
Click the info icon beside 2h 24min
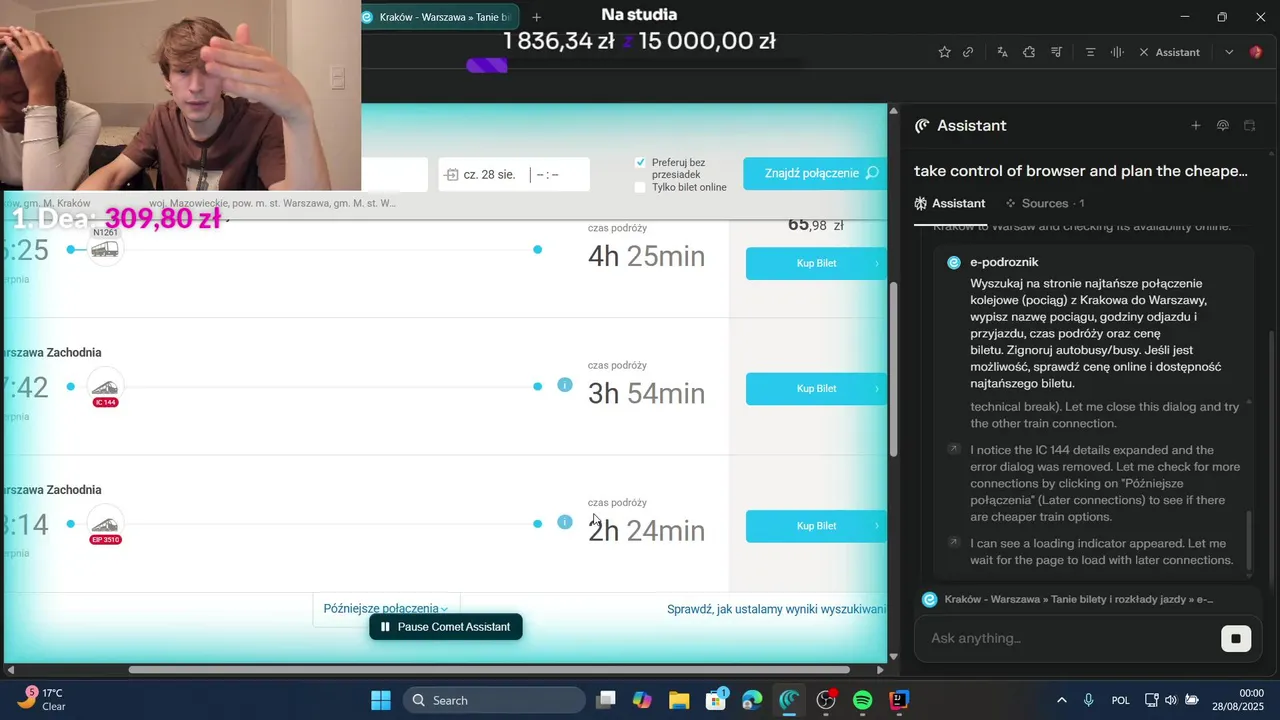click(x=565, y=522)
